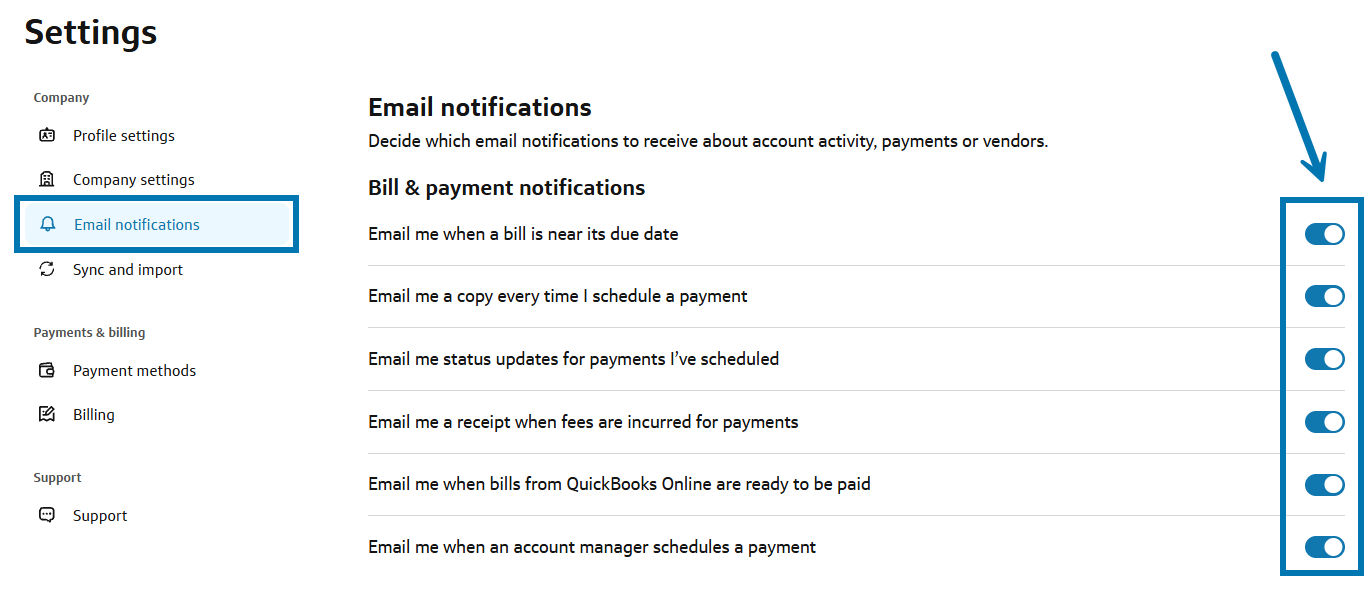Open the Billing page
1370x591 pixels.
point(94,414)
